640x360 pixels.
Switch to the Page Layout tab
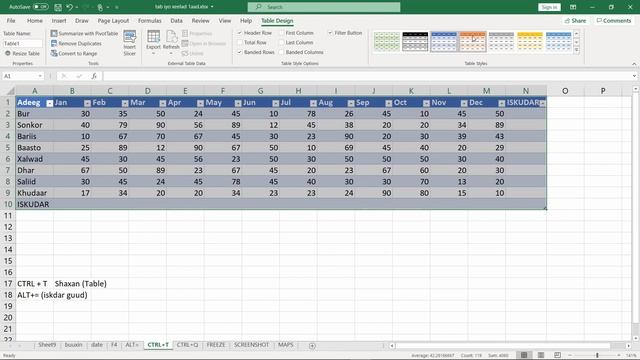[x=113, y=20]
